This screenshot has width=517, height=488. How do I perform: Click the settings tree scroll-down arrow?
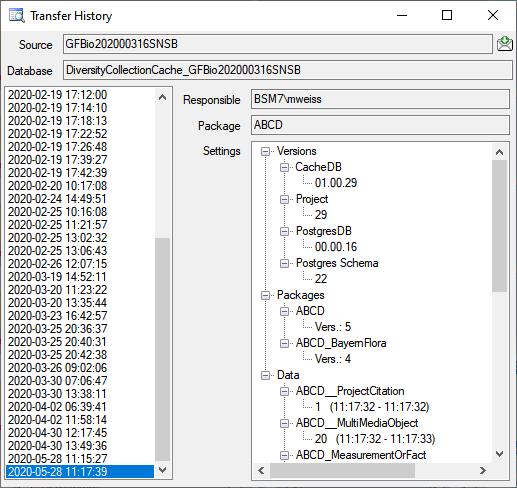(499, 454)
